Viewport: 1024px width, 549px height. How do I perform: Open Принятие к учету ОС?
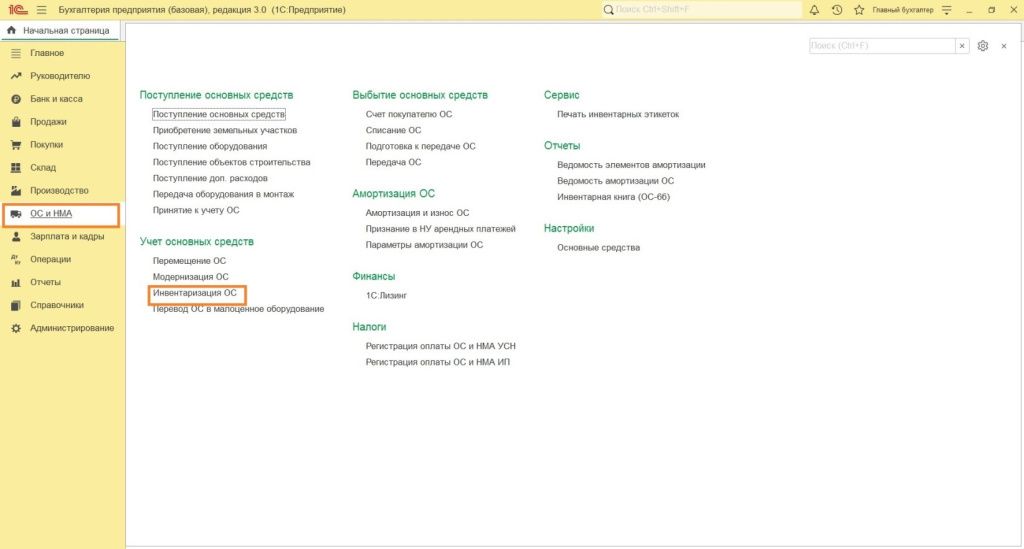pos(196,210)
